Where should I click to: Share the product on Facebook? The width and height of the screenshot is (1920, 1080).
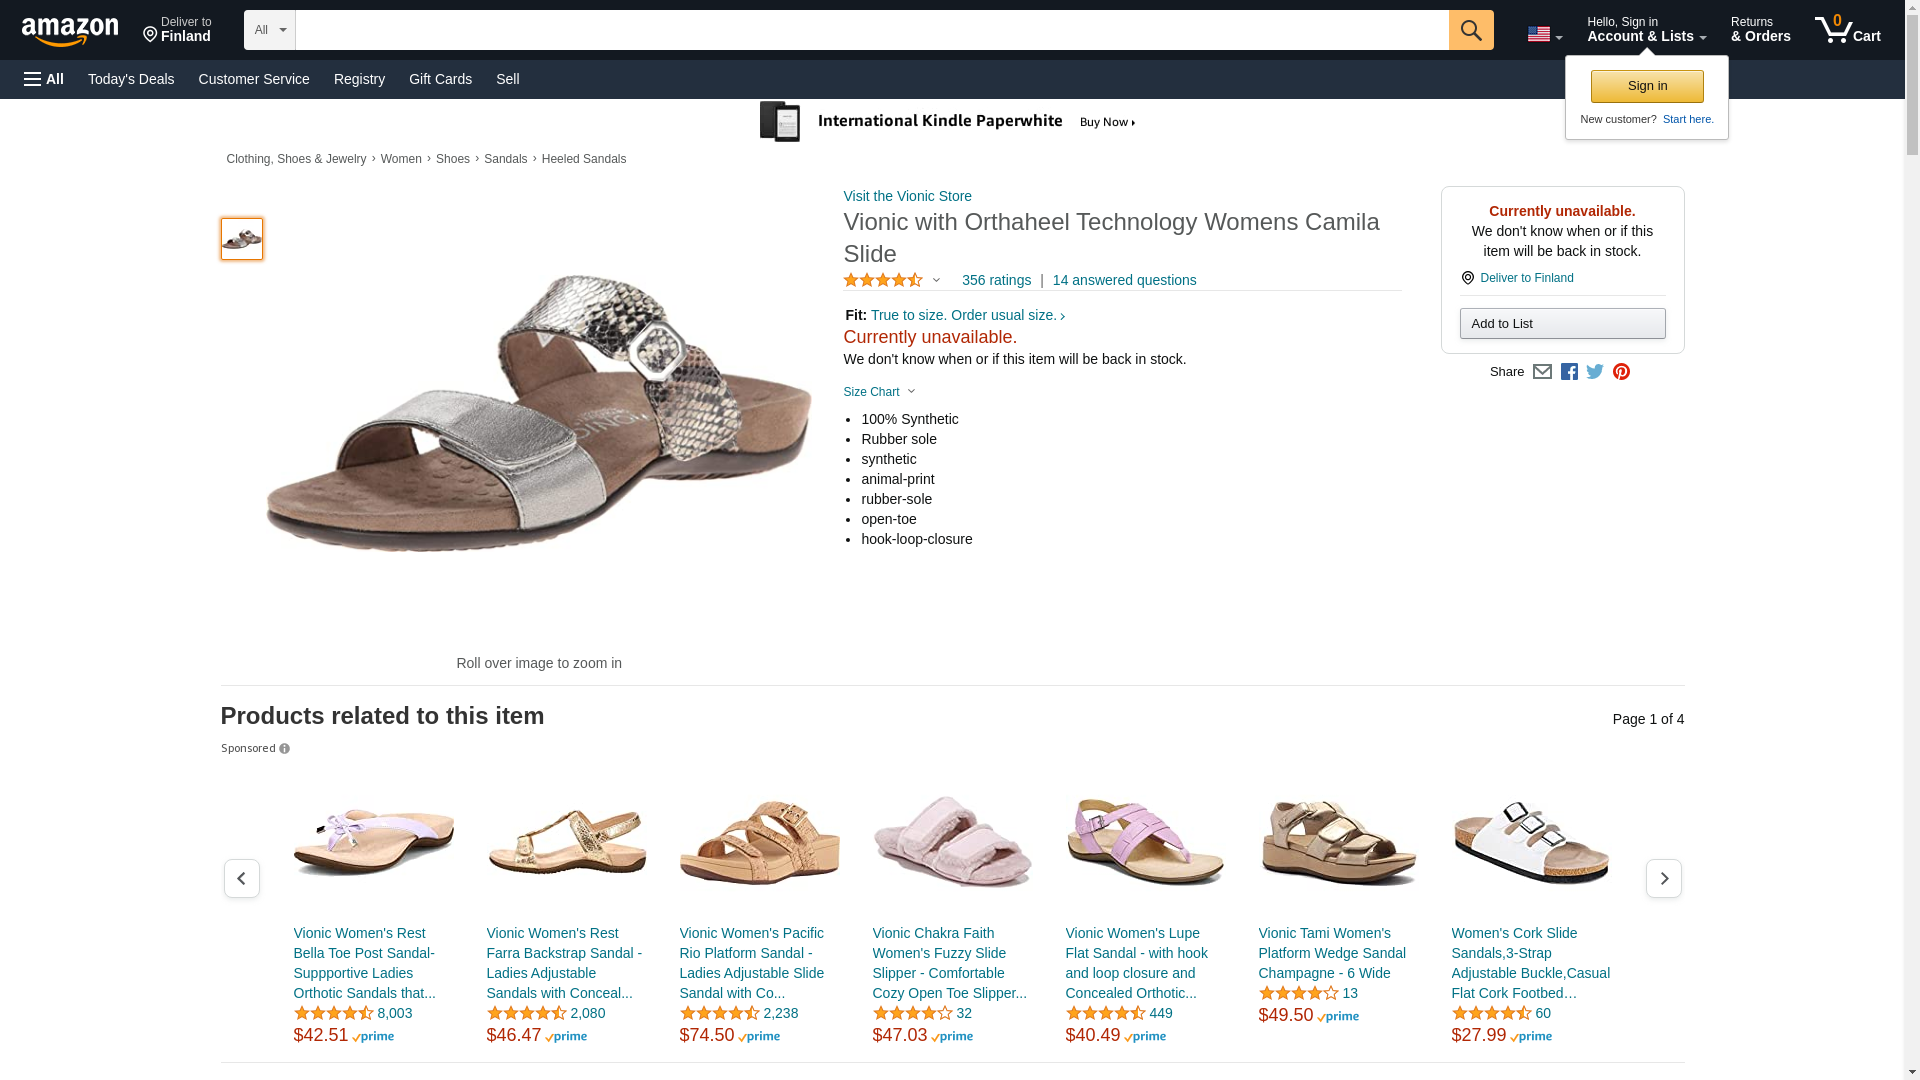pyautogui.click(x=1569, y=372)
